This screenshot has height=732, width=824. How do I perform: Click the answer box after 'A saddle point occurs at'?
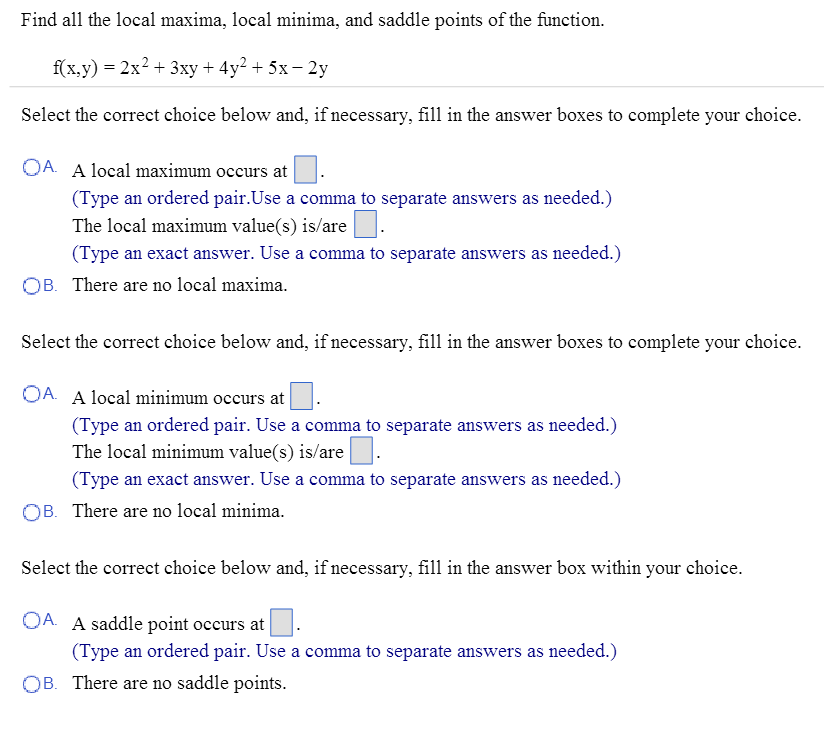[x=282, y=623]
